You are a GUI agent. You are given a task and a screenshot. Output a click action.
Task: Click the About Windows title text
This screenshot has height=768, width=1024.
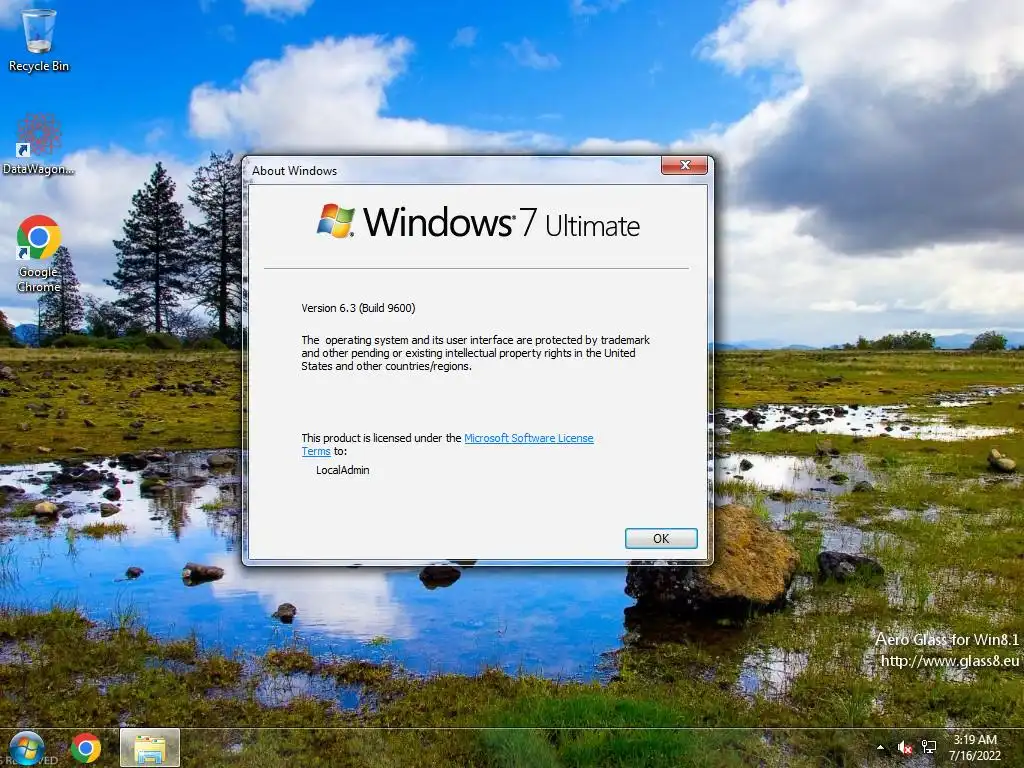click(x=295, y=171)
